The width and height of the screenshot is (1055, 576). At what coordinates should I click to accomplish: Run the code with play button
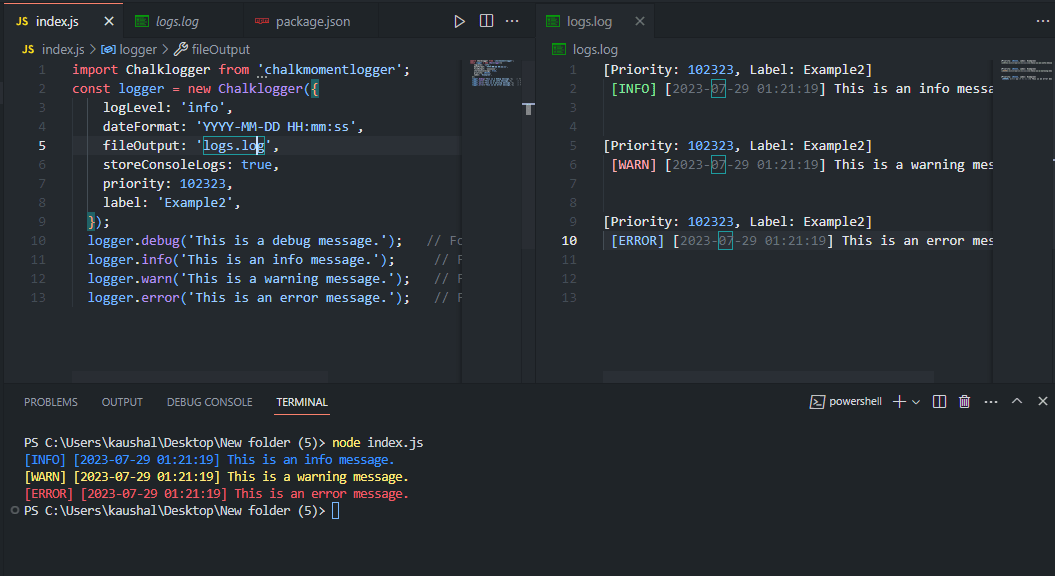point(459,22)
